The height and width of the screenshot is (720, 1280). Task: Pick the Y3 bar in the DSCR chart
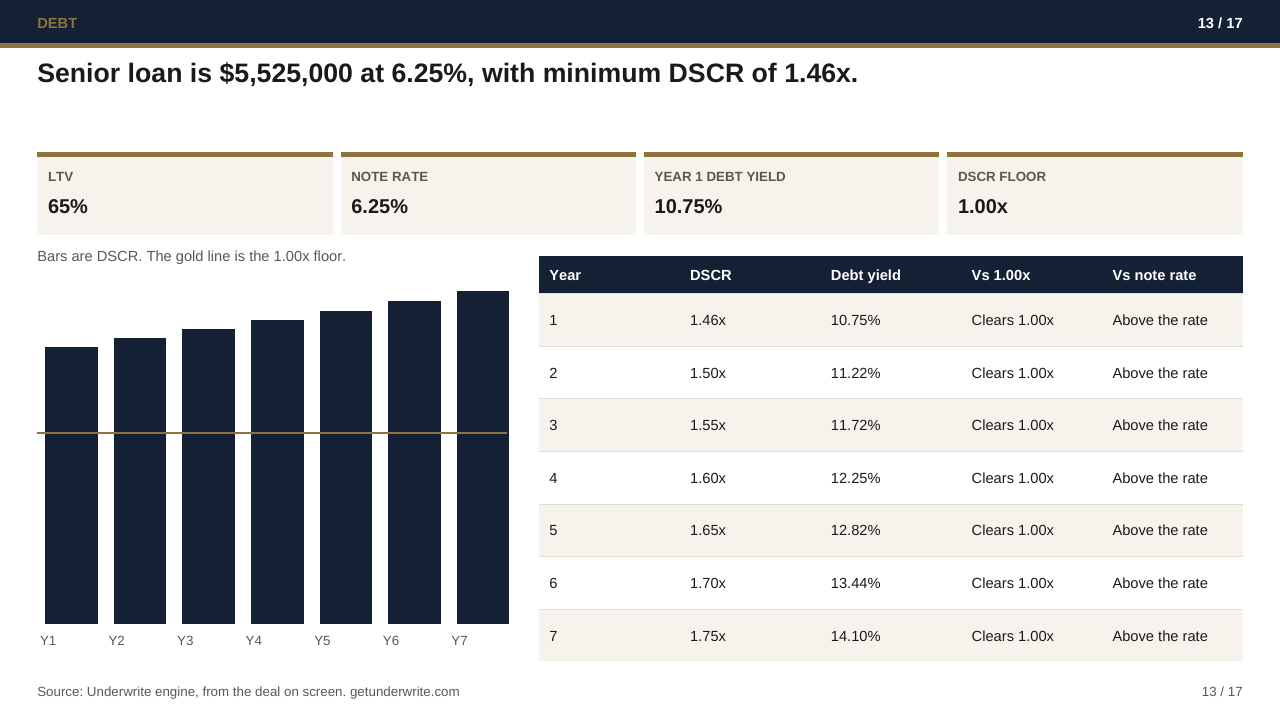[x=208, y=476]
